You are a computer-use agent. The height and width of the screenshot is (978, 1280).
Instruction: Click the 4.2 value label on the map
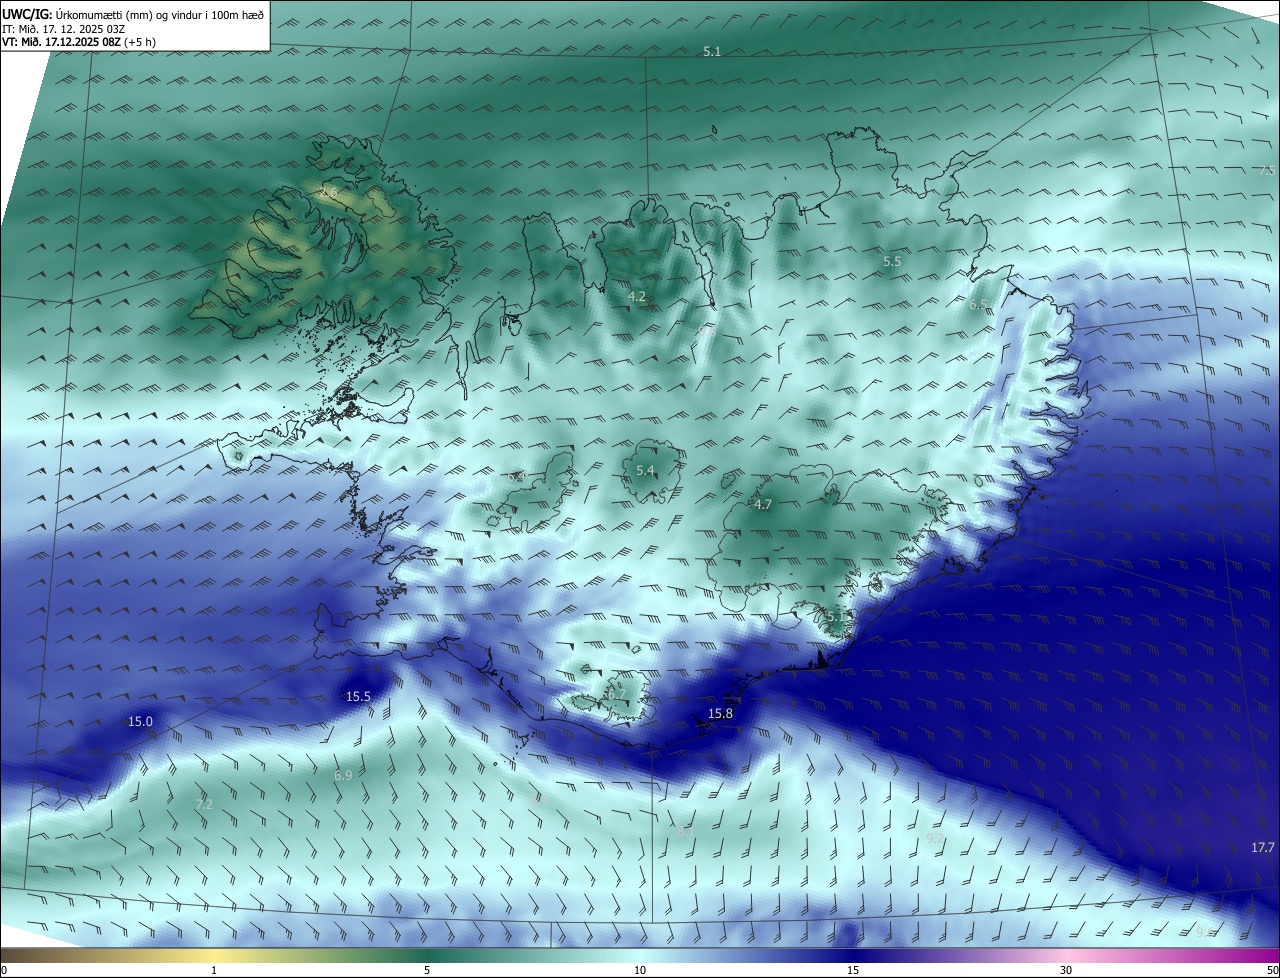point(636,297)
